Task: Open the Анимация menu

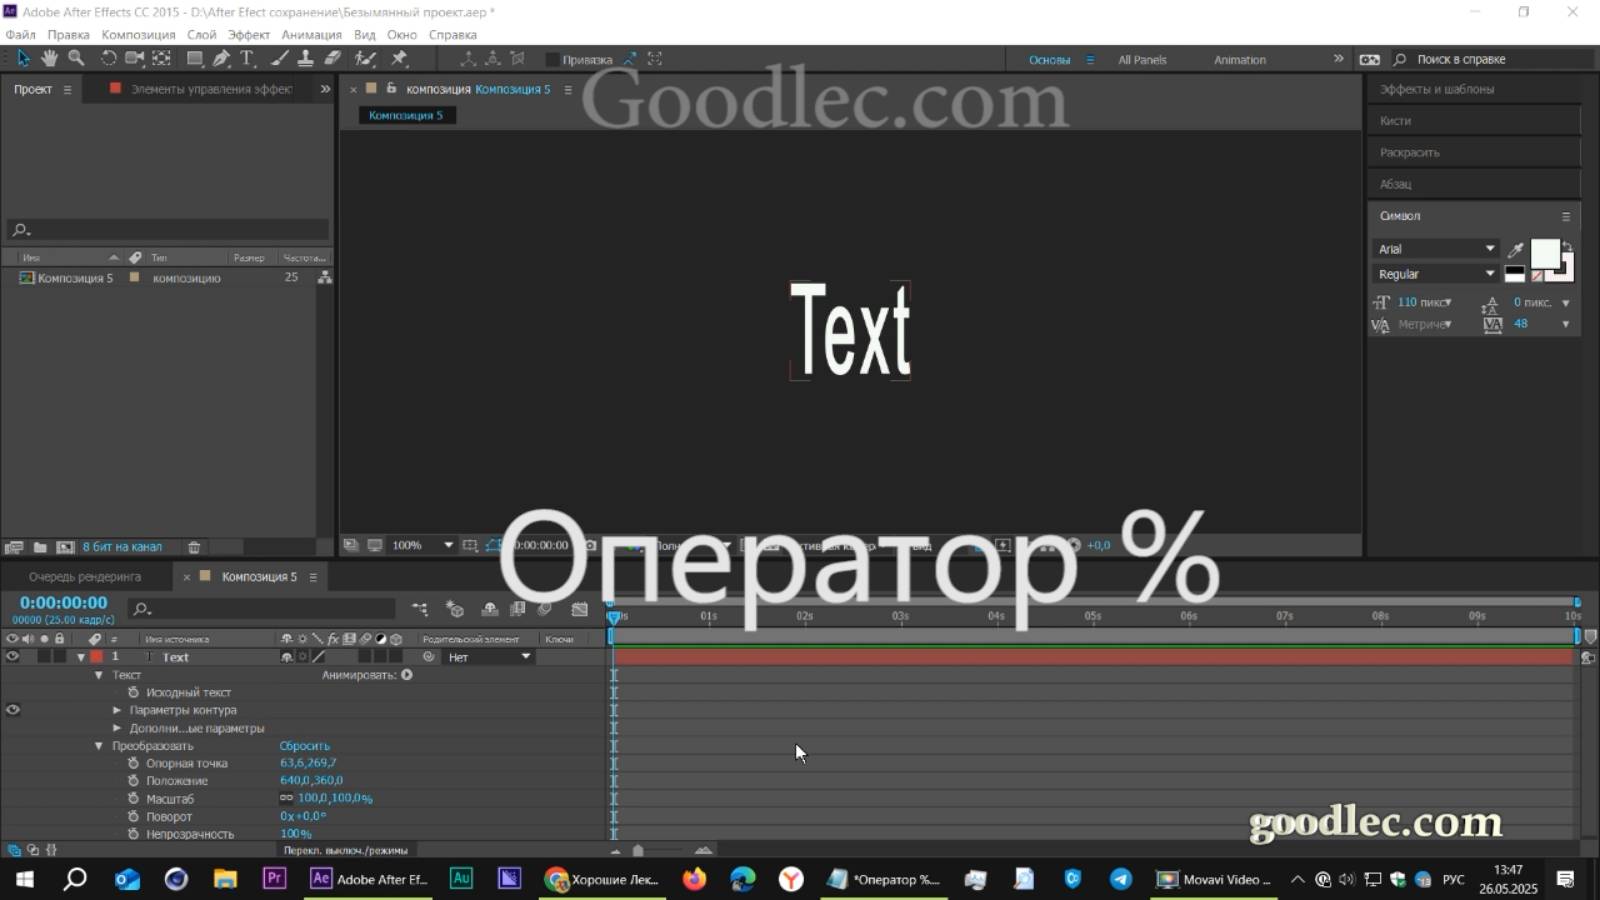Action: tap(312, 34)
